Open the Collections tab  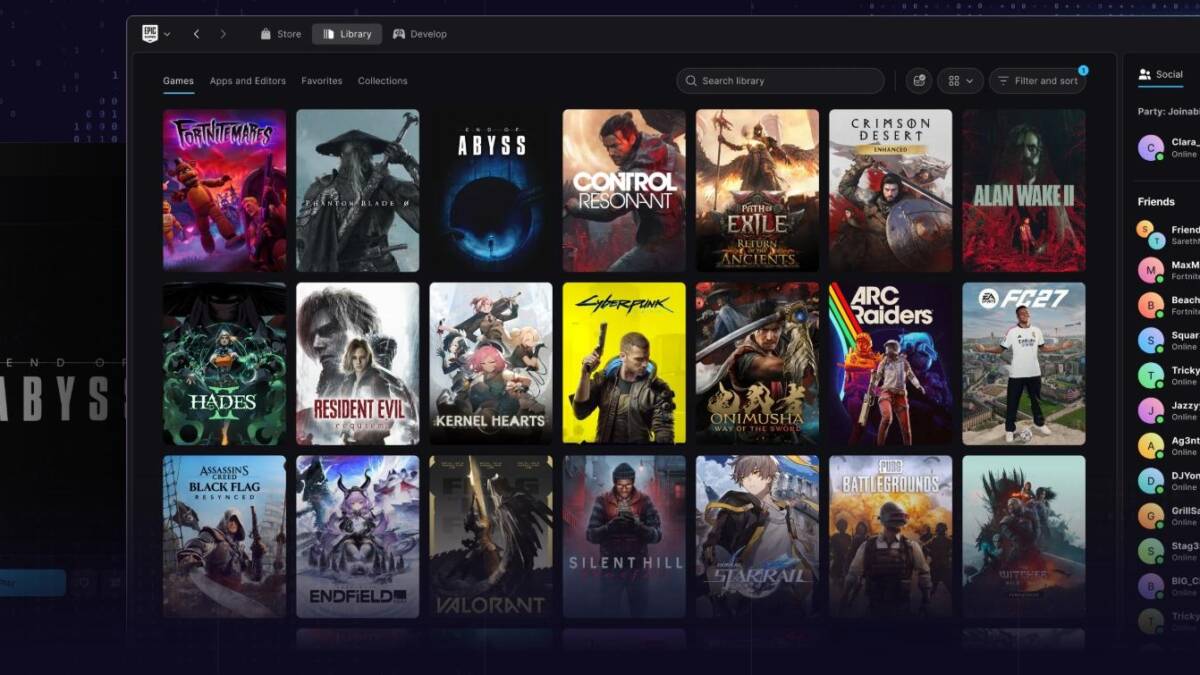pyautogui.click(x=383, y=81)
